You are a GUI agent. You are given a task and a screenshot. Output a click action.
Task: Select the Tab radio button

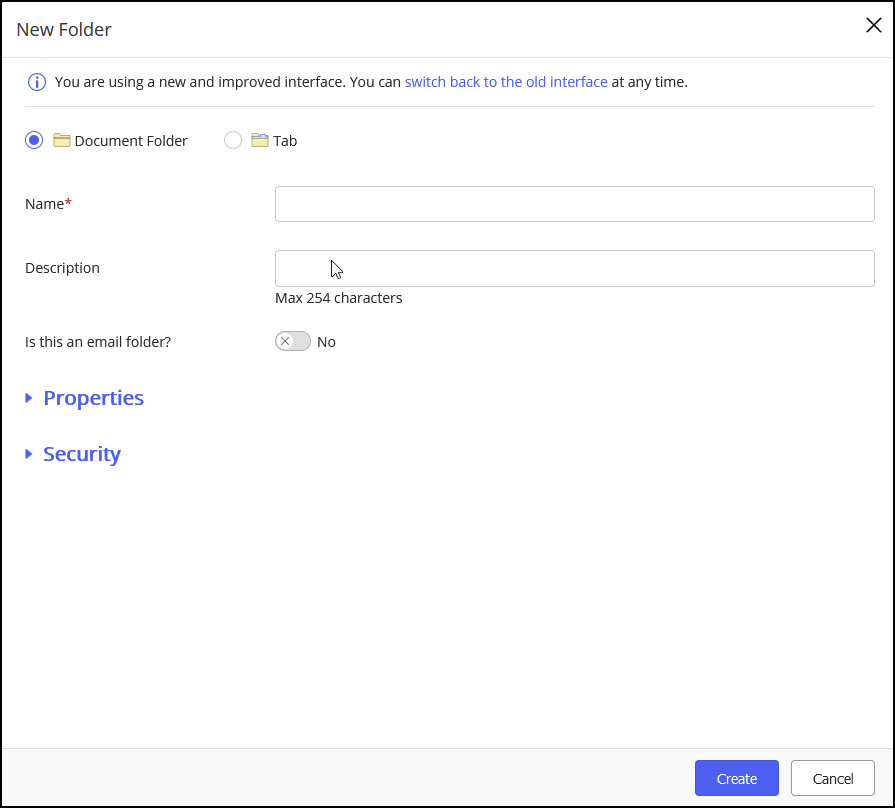tap(233, 140)
